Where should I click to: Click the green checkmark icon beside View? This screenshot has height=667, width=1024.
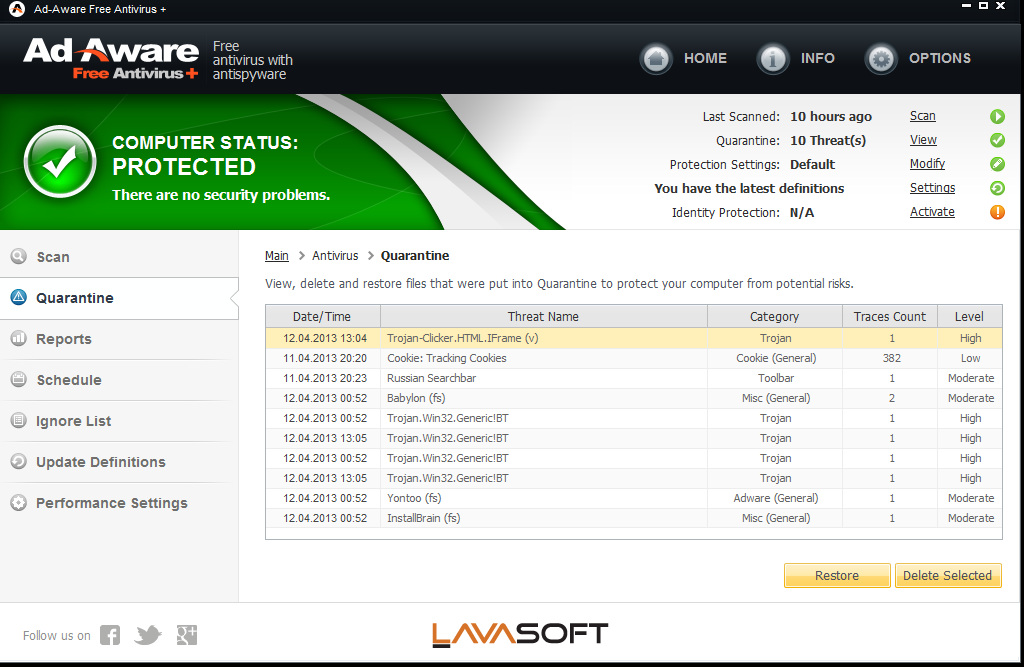pyautogui.click(x=997, y=140)
